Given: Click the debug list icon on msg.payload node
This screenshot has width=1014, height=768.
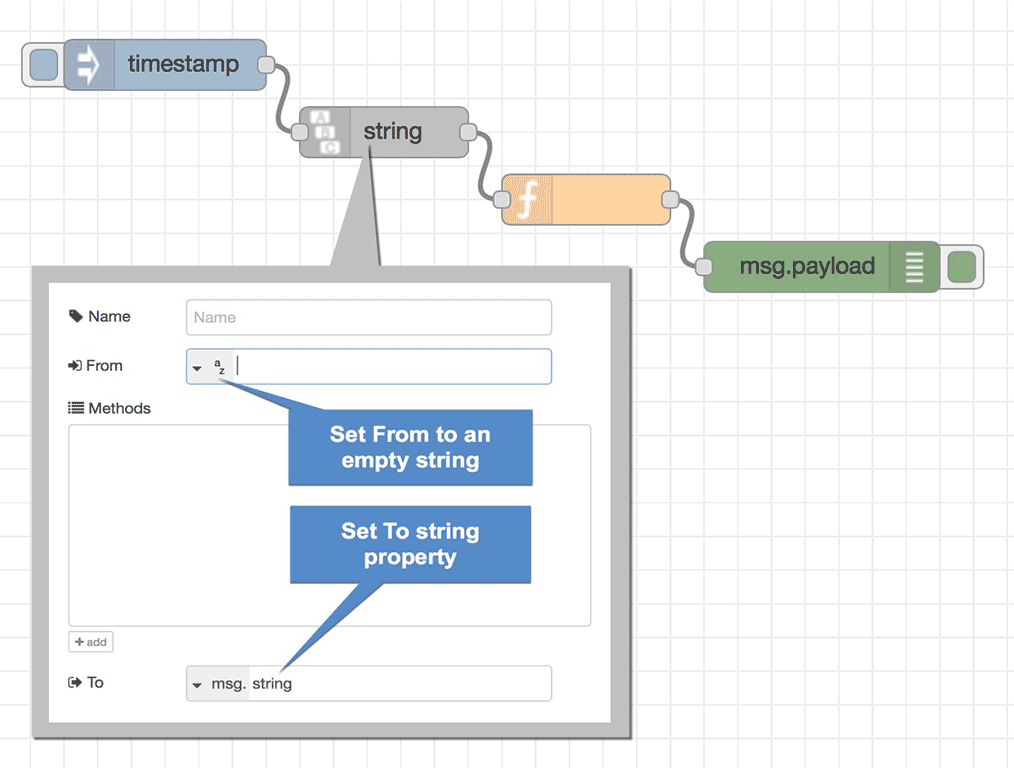Looking at the screenshot, I should (x=916, y=267).
